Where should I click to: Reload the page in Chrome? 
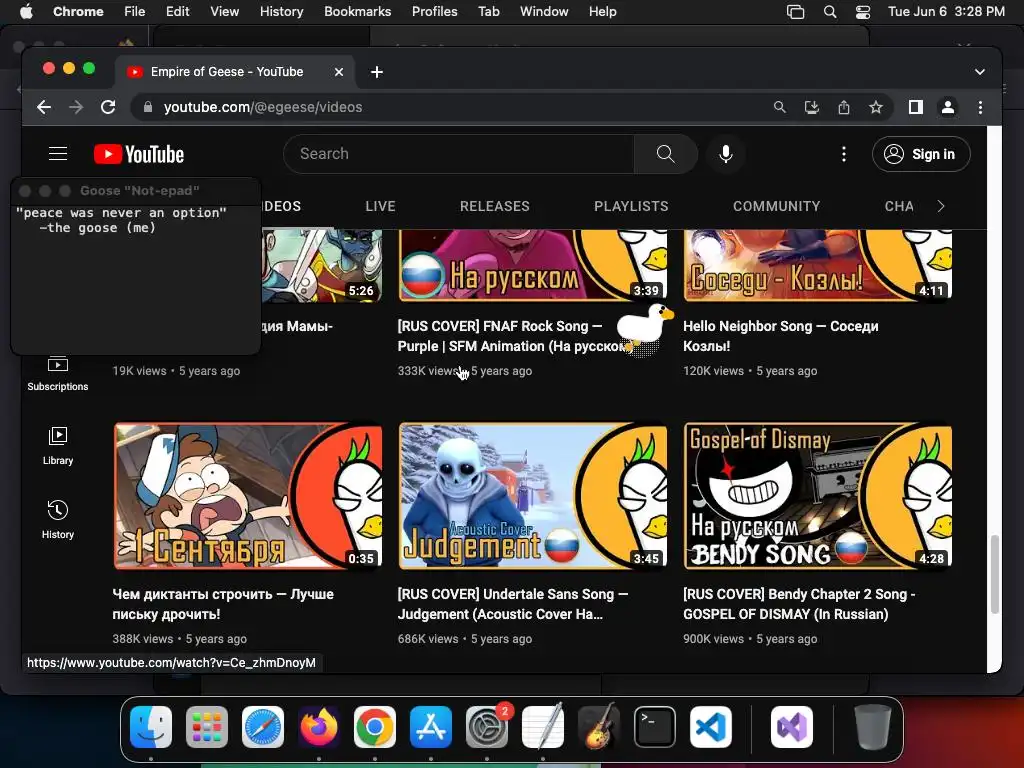(108, 107)
